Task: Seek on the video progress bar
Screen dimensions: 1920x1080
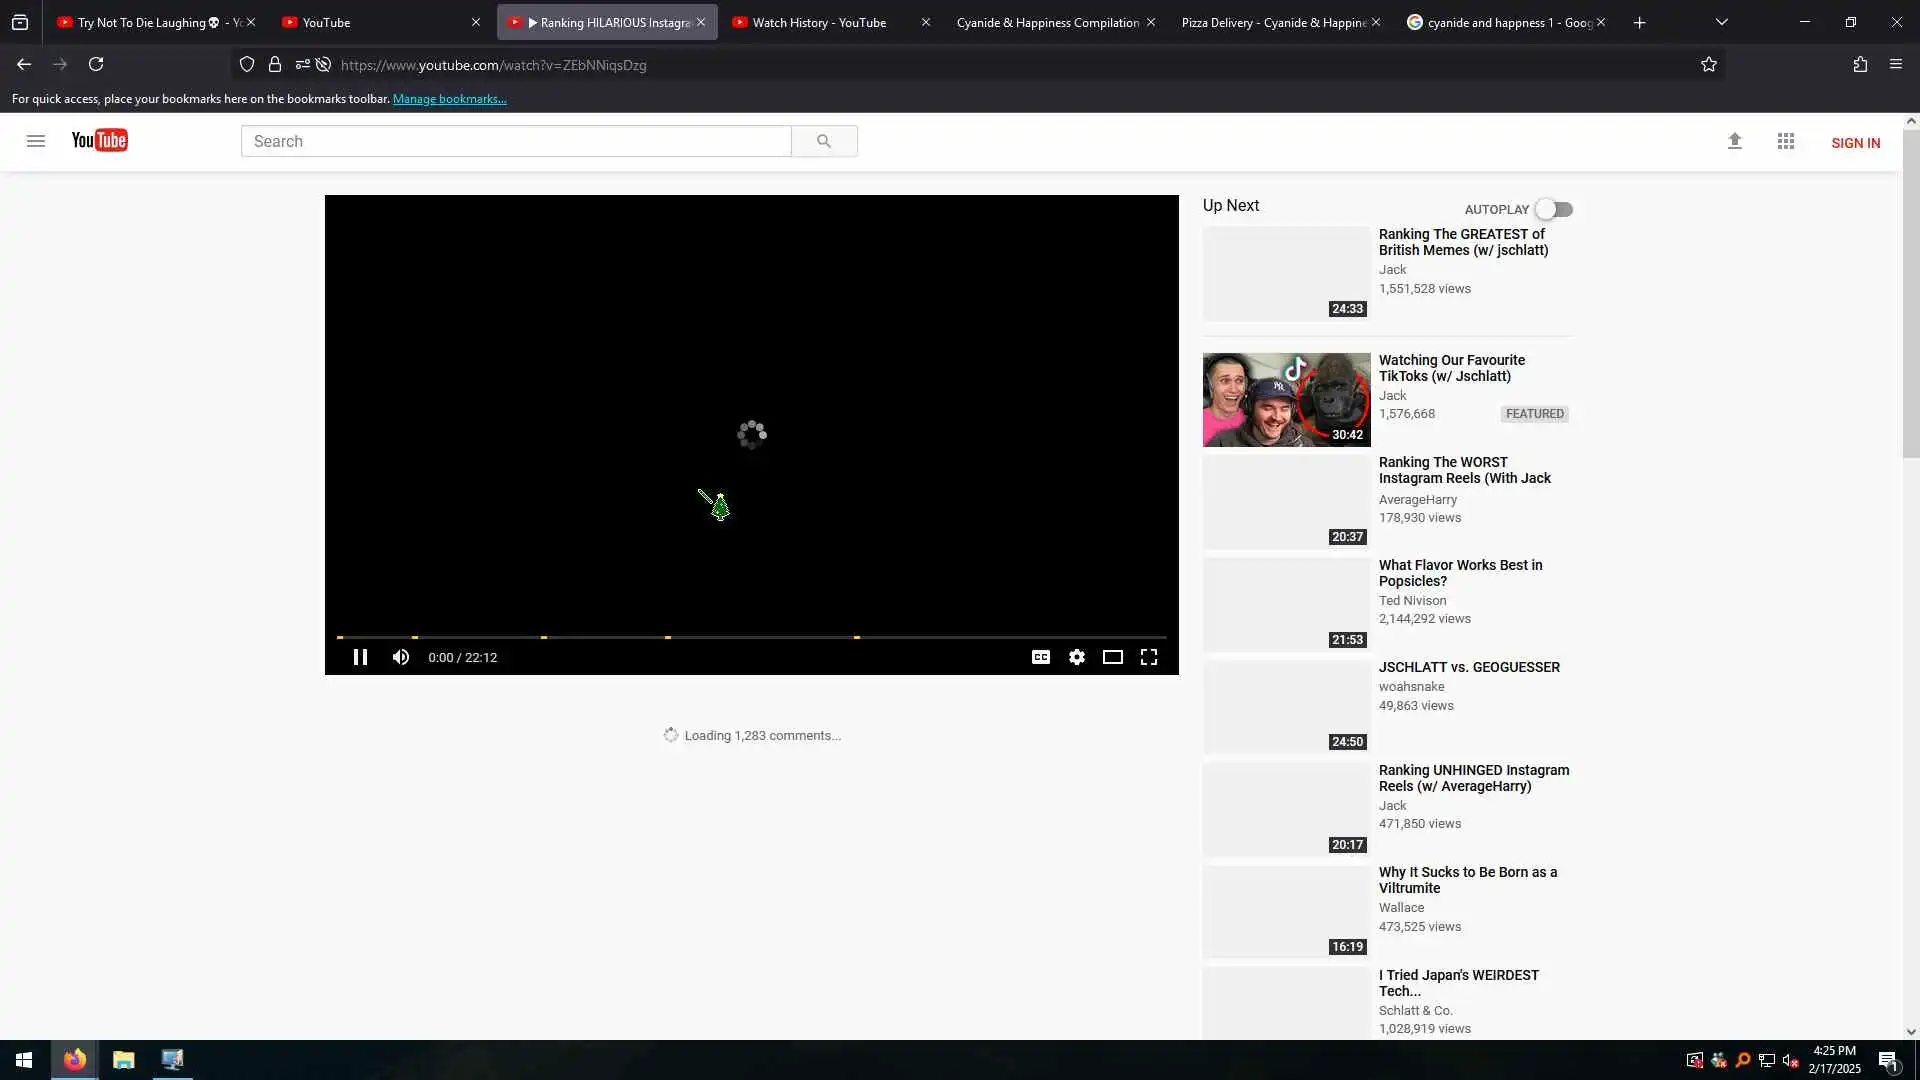Action: pos(750,637)
